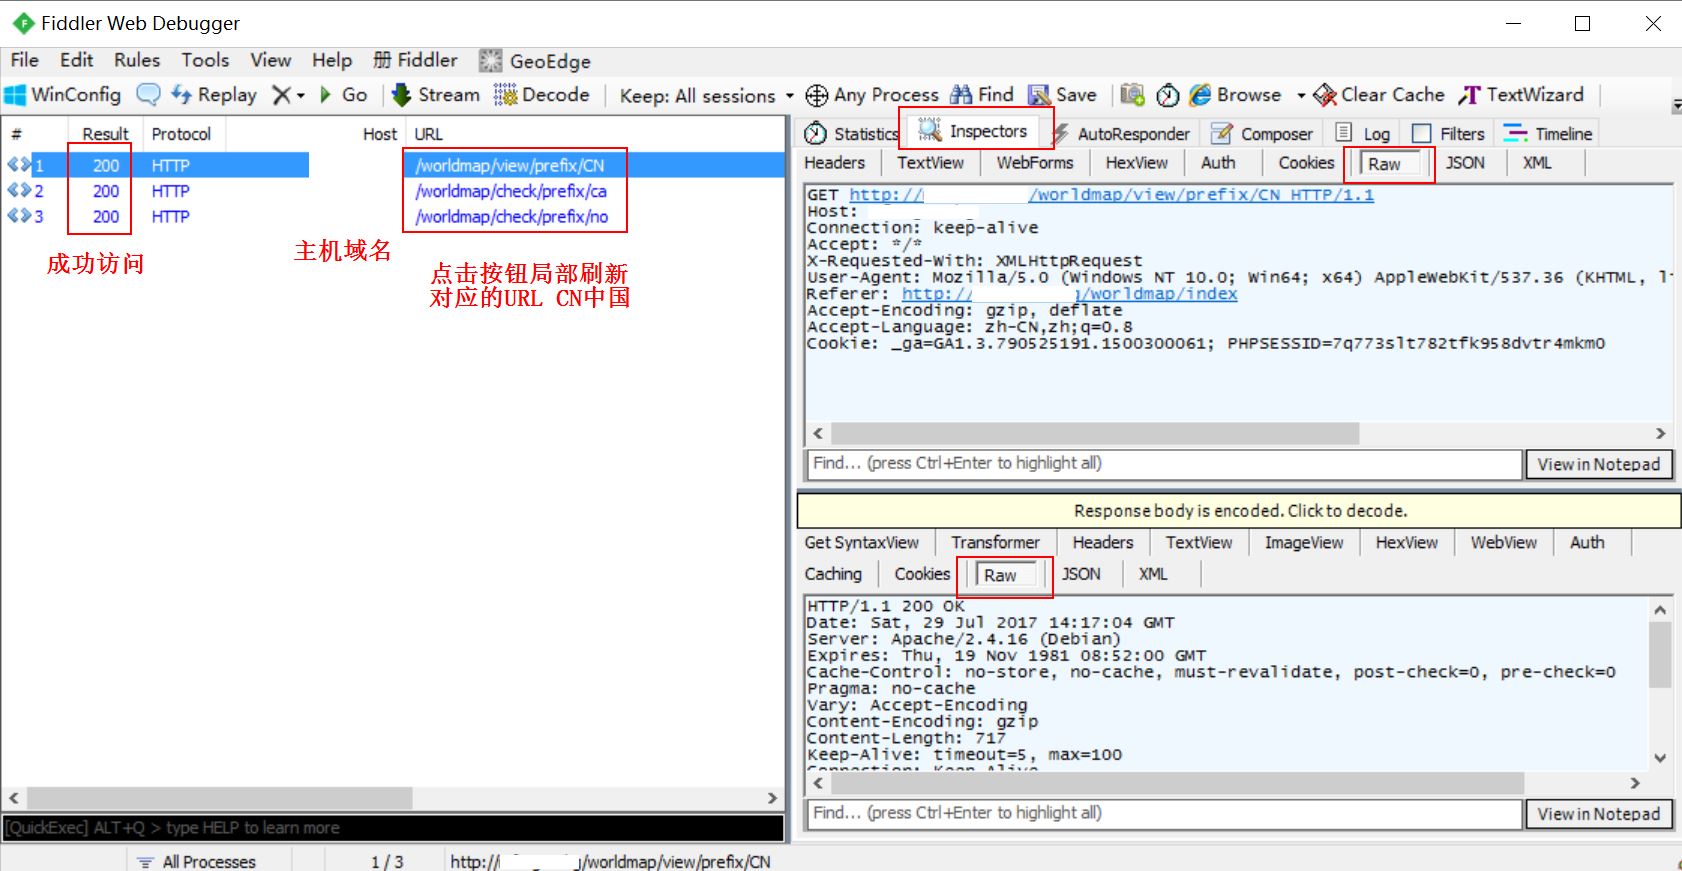Select session 2 worldmap/check/prefix/ca
Viewport: 1682px width, 871px height.
[394, 191]
